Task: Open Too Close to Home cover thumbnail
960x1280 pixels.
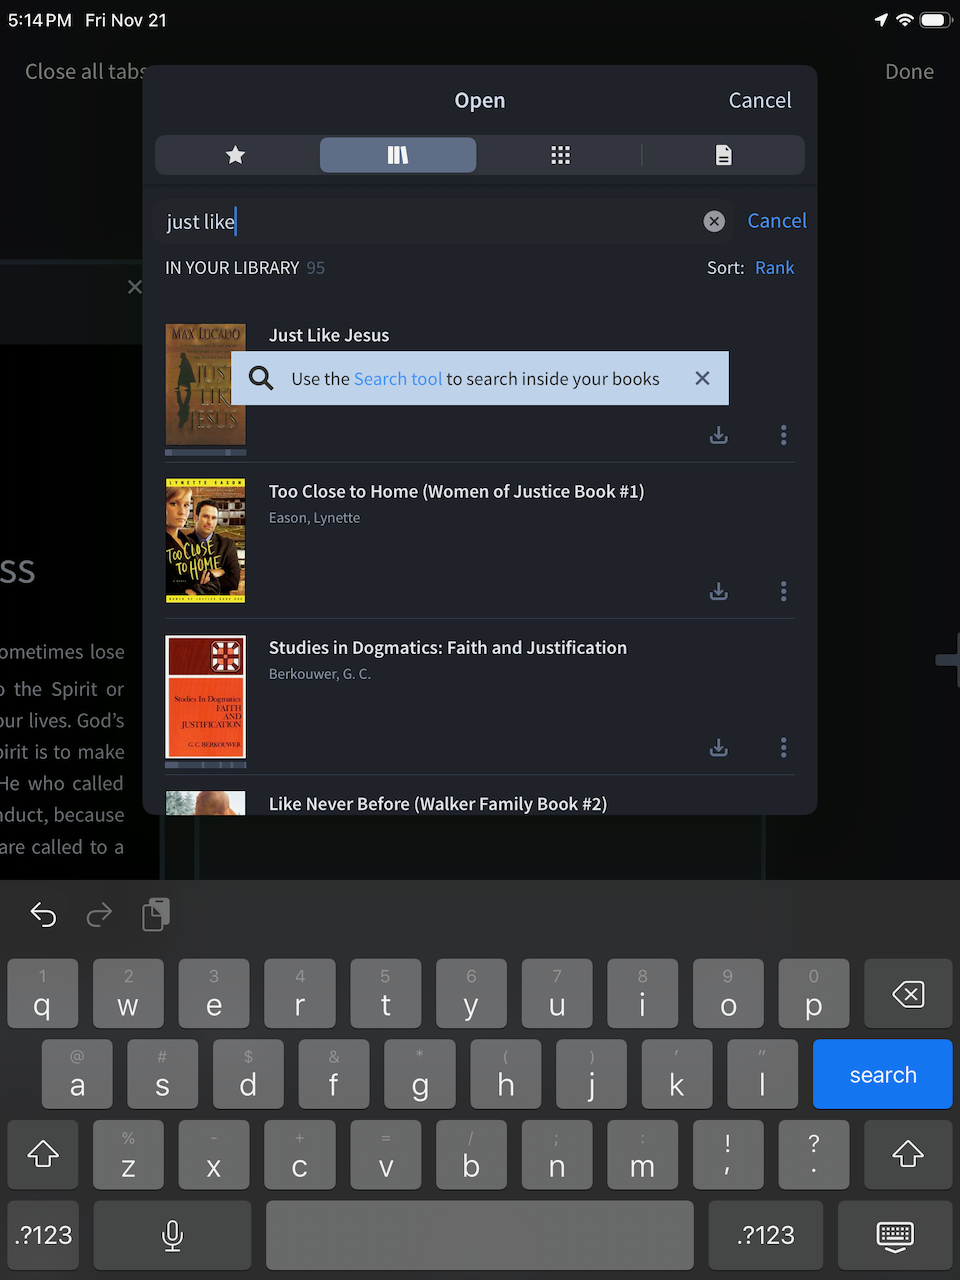Action: (205, 540)
